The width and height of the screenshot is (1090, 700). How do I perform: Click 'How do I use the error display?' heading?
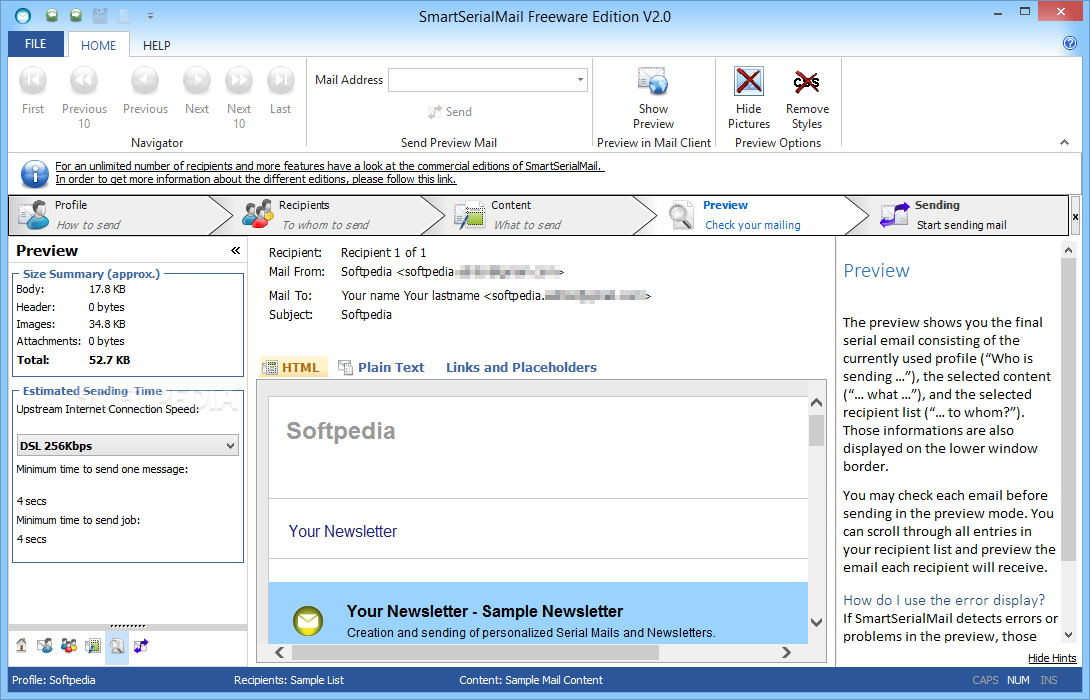(x=943, y=600)
